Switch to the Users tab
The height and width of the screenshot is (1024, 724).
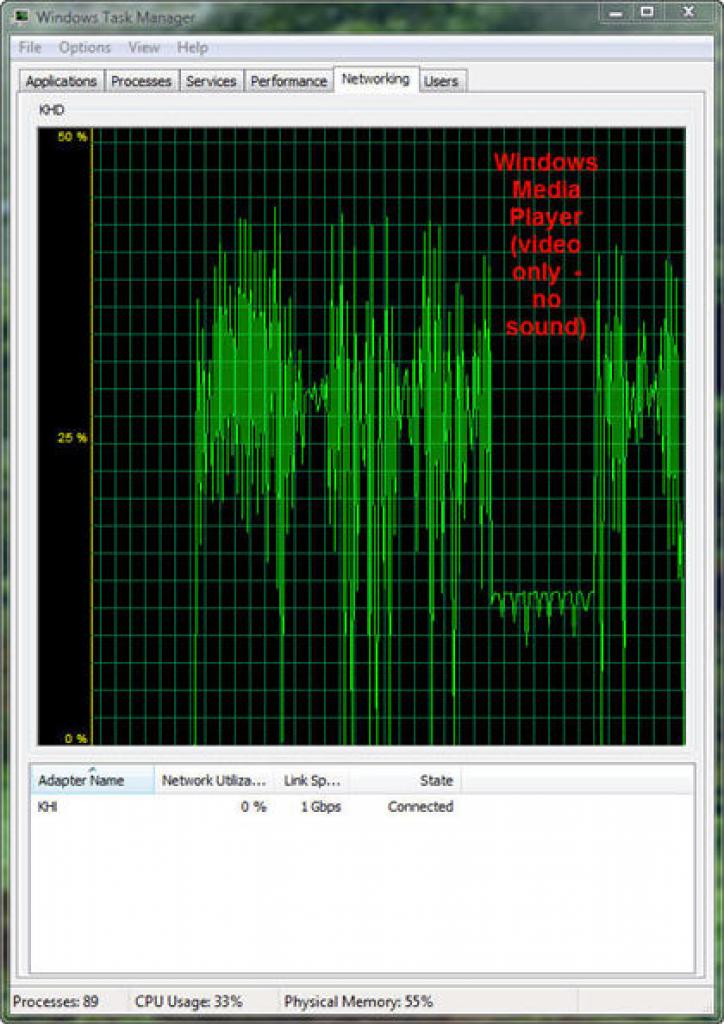point(441,81)
